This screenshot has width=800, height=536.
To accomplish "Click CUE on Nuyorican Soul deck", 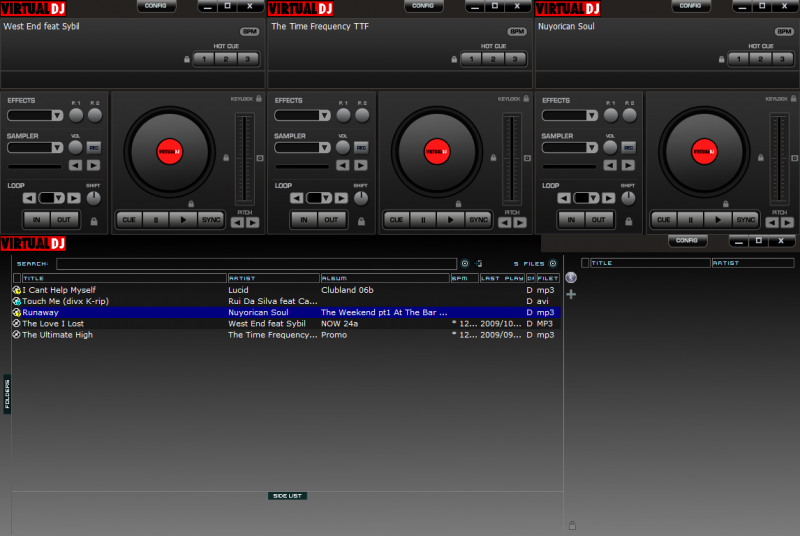I will [664, 220].
